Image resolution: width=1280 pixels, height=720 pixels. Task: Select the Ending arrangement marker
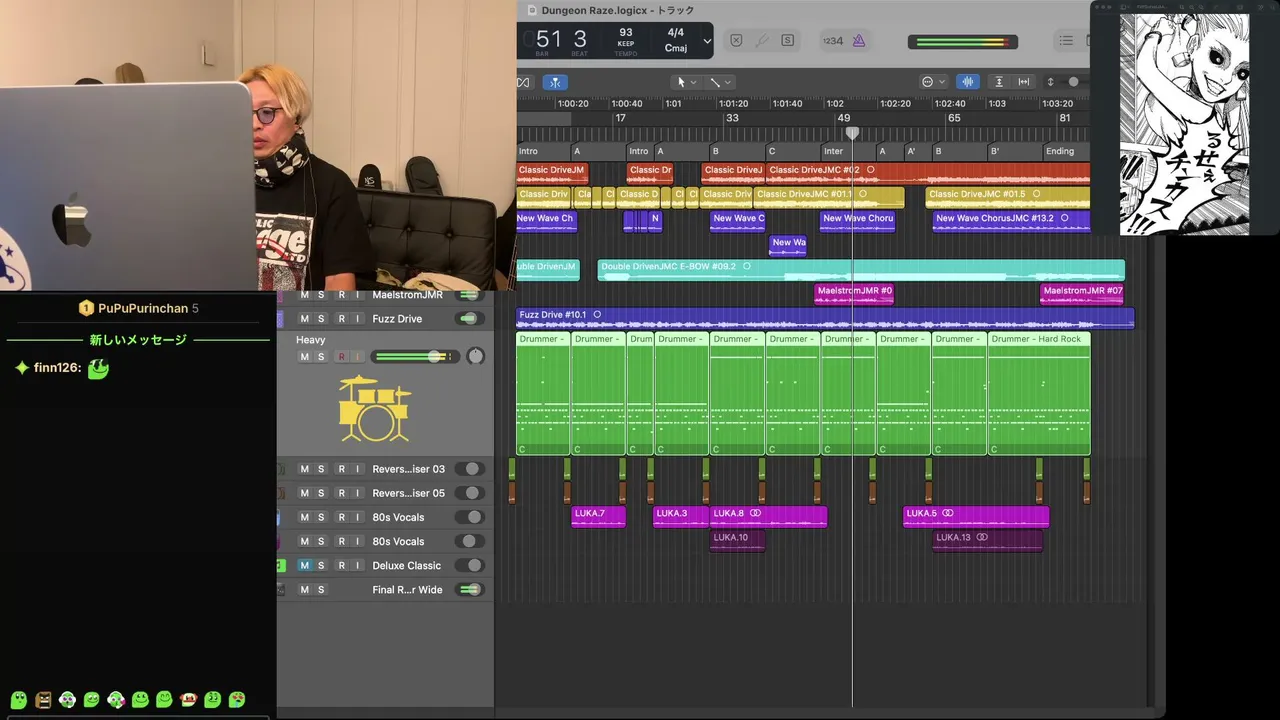point(1065,151)
